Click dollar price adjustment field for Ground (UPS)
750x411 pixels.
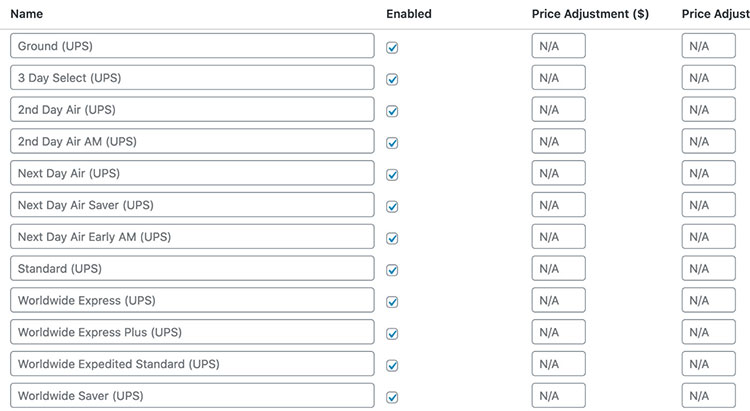click(x=558, y=46)
